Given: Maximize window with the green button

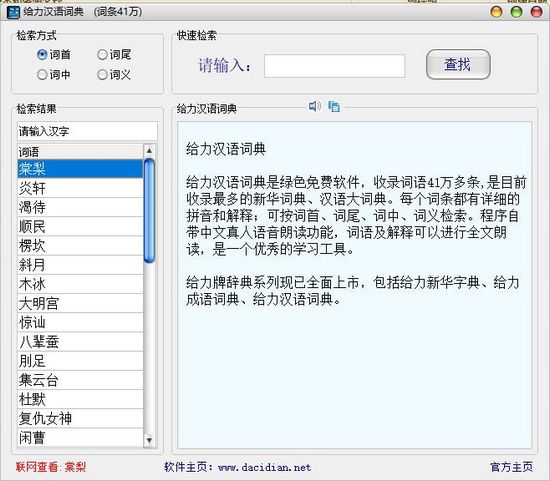Looking at the screenshot, I should (516, 12).
